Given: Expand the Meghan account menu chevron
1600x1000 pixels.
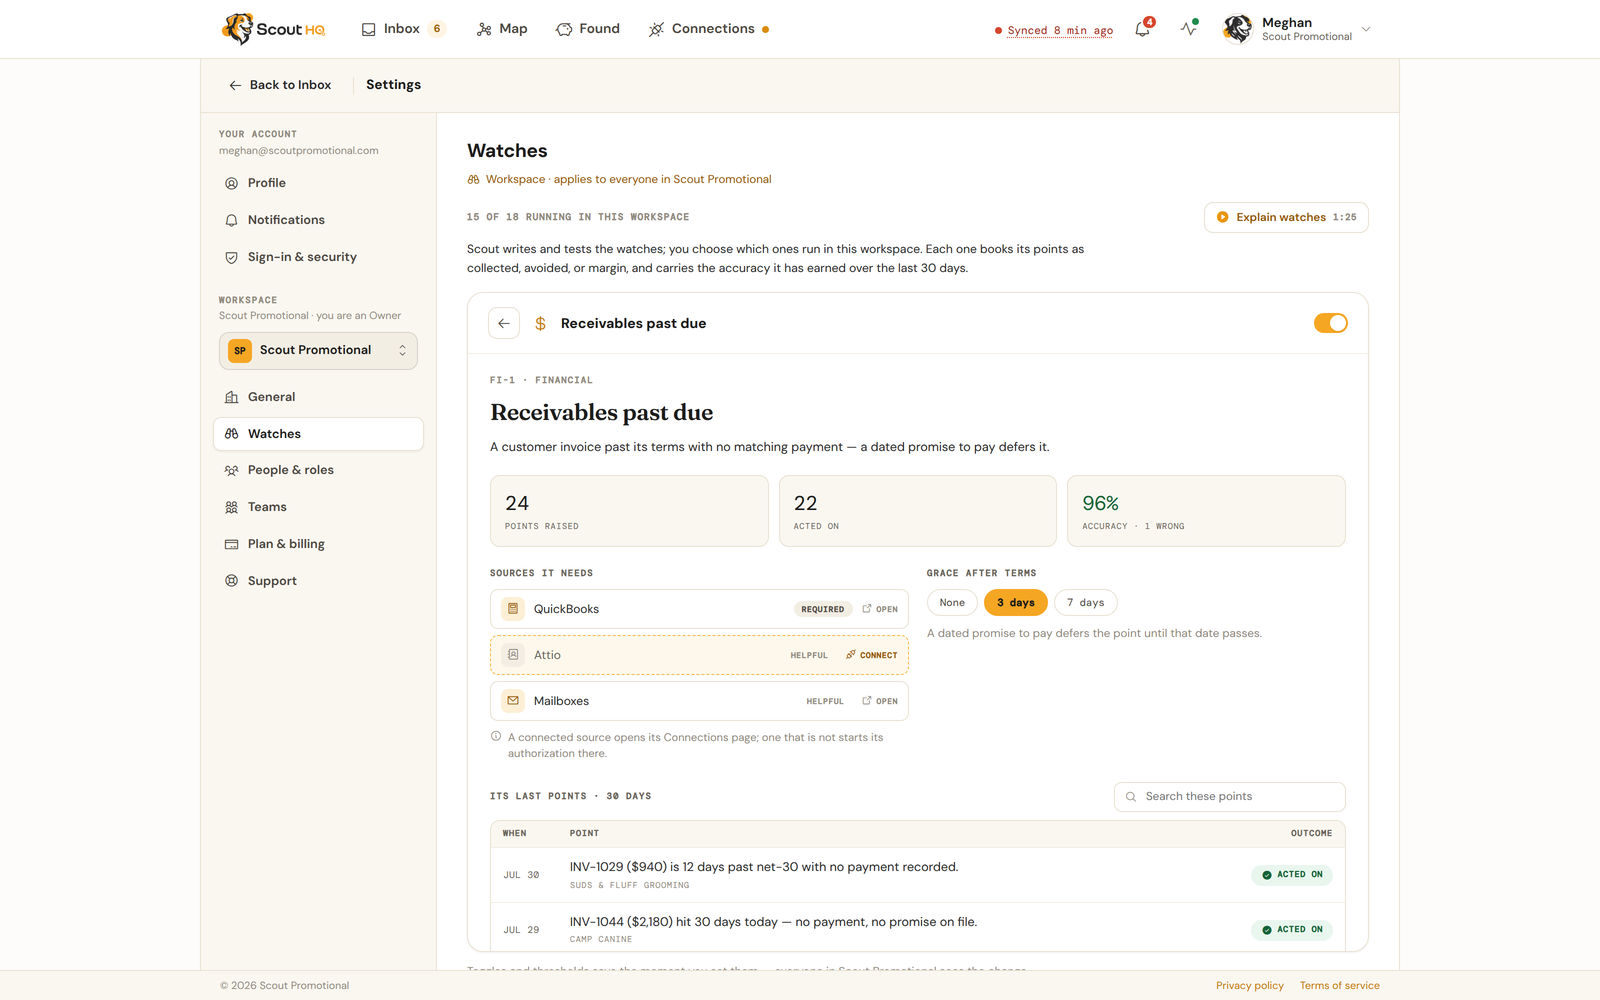Looking at the screenshot, I should 1366,29.
